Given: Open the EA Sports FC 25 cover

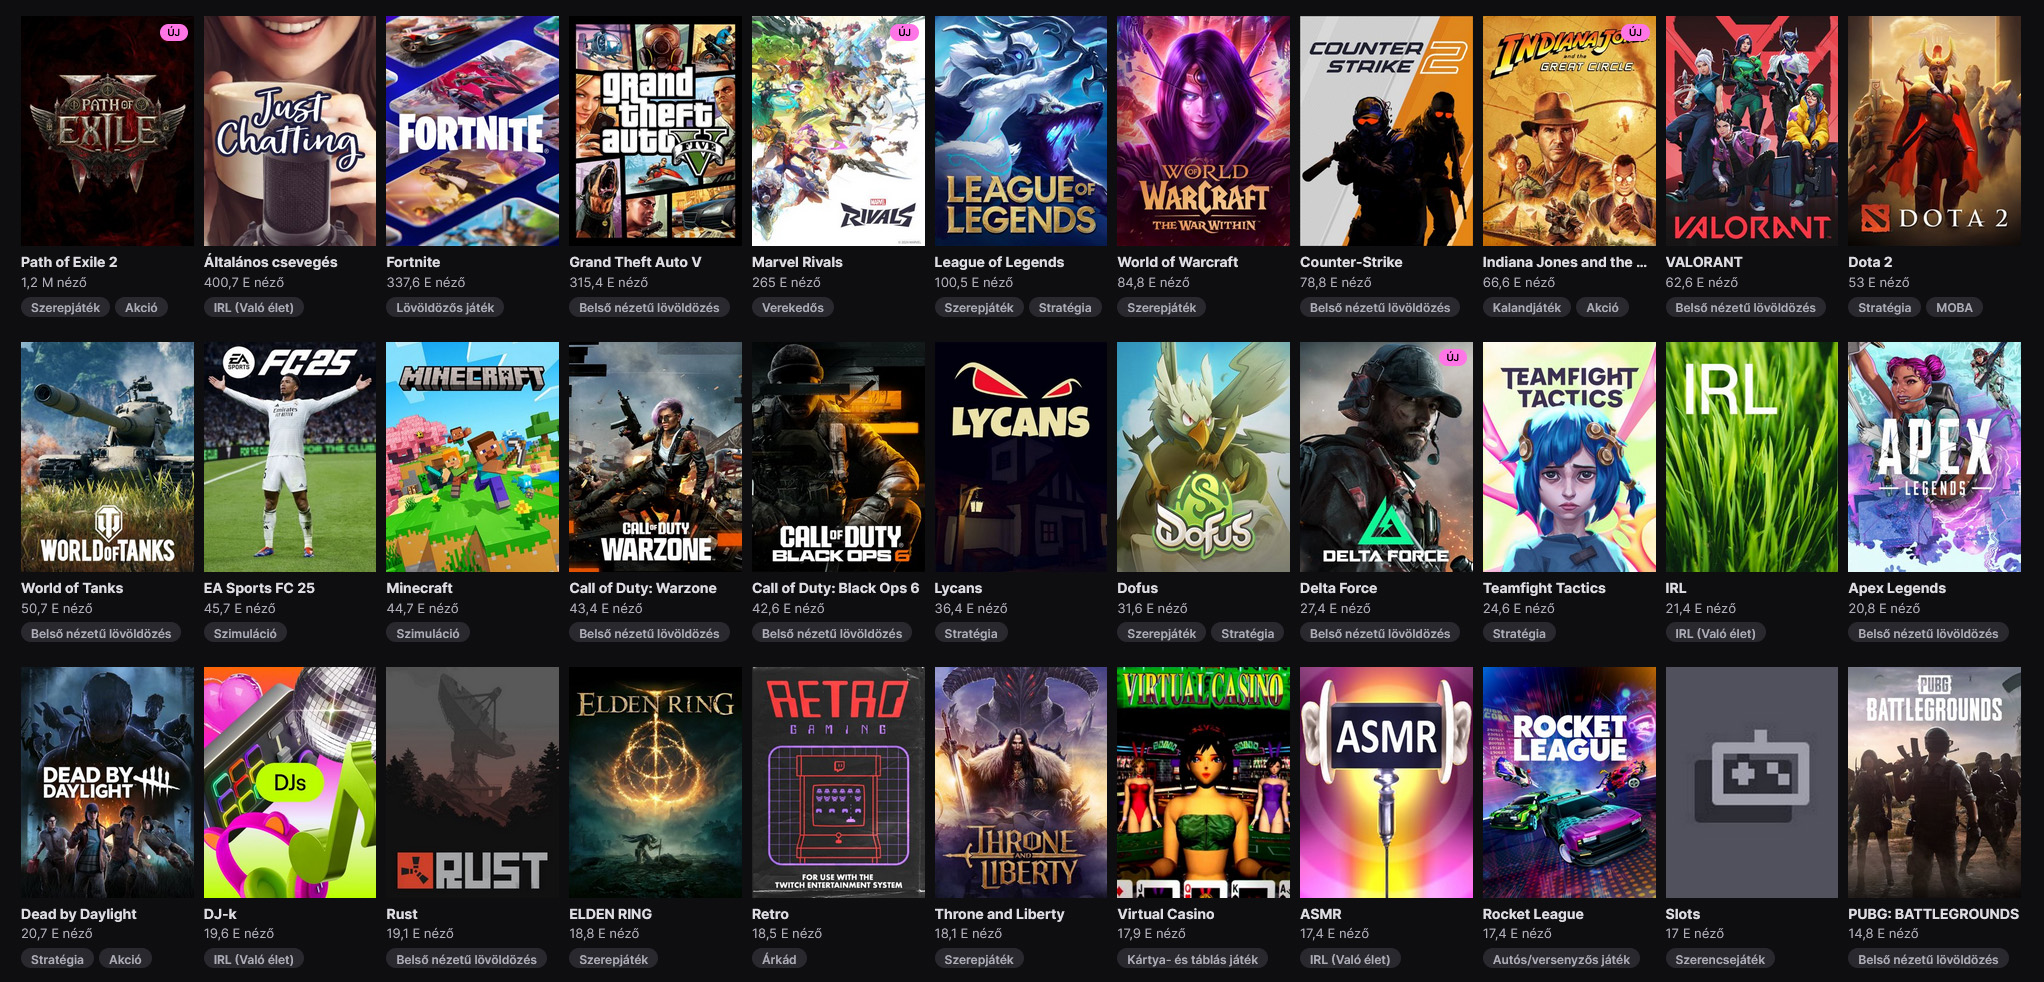Looking at the screenshot, I should point(290,457).
